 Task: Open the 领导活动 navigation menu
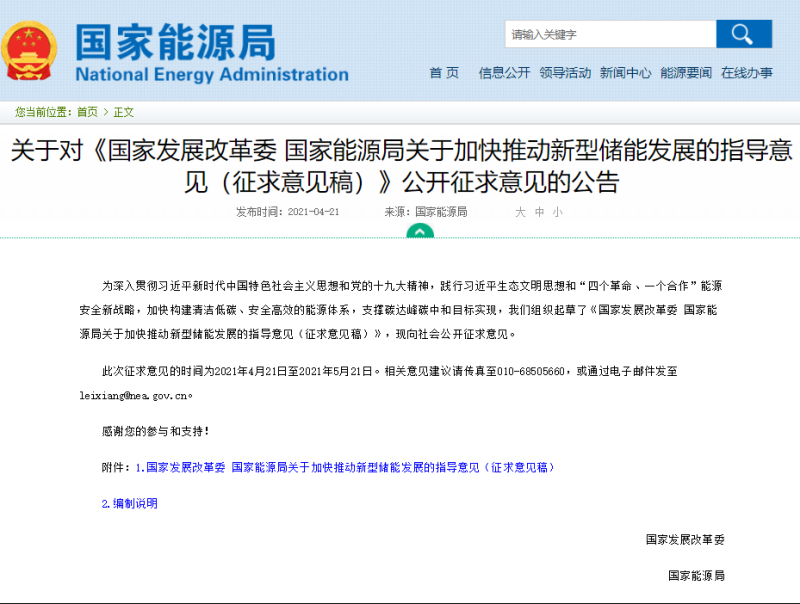click(x=565, y=73)
